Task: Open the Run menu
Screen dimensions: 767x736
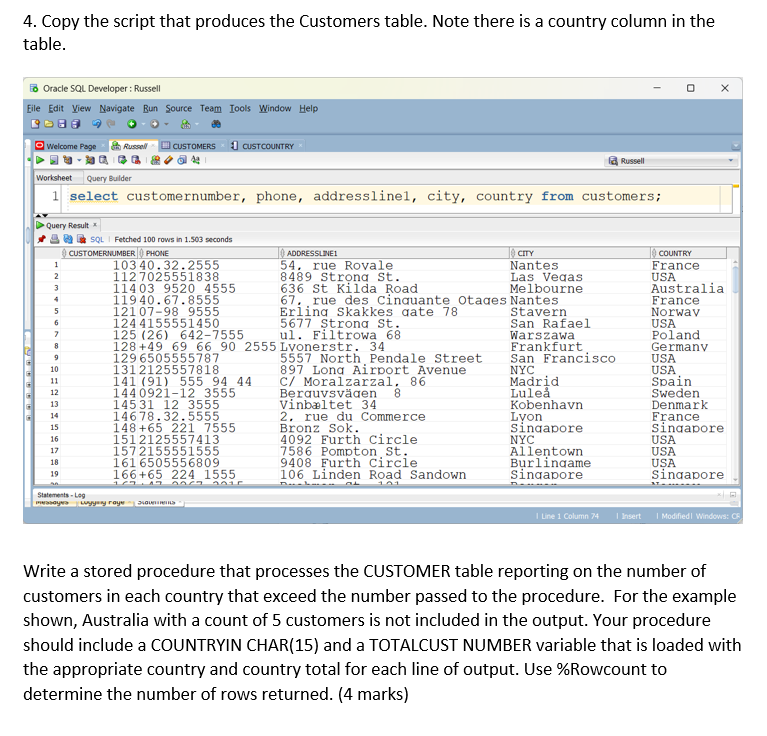Action: [x=150, y=108]
